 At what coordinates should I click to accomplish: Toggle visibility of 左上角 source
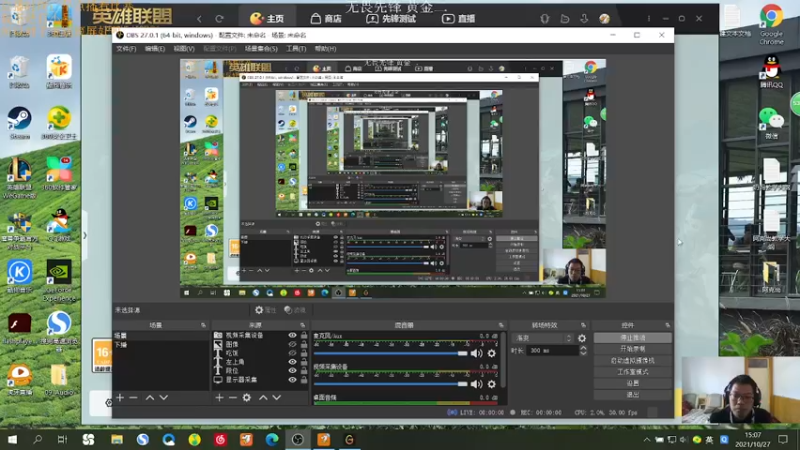pos(292,362)
